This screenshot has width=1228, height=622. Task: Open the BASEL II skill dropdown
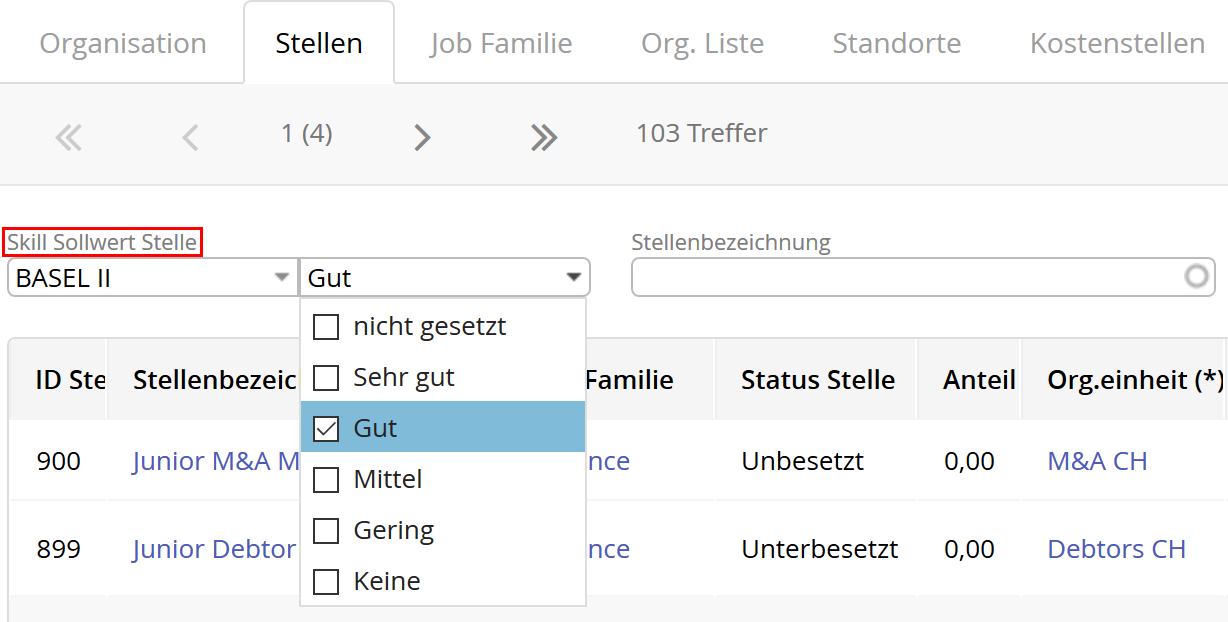(x=153, y=277)
